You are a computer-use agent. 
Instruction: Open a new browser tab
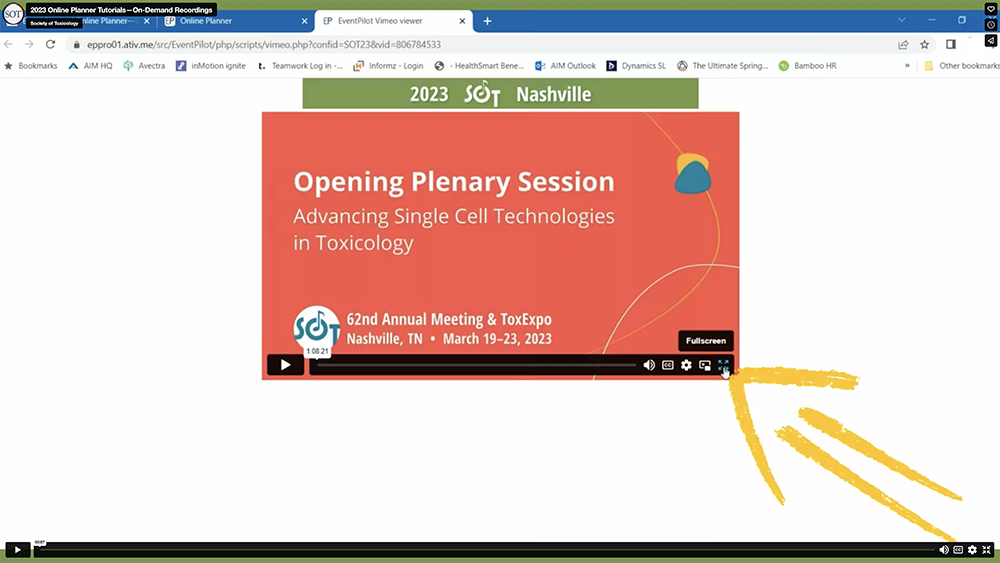pos(487,21)
